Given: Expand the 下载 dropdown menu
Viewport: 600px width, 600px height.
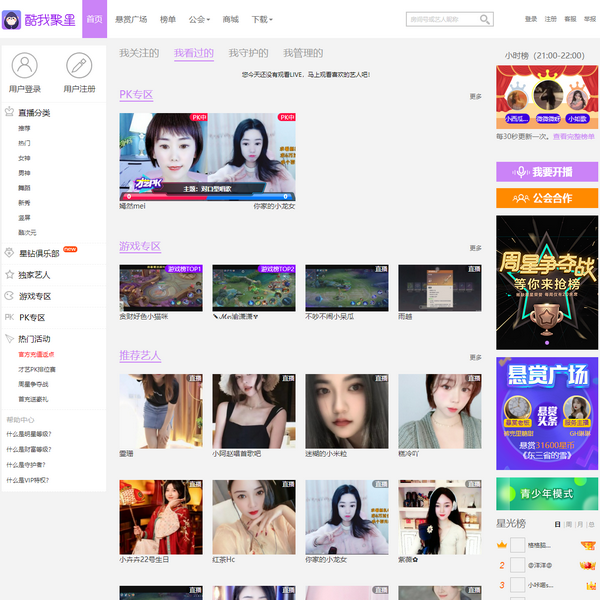Looking at the screenshot, I should (x=262, y=19).
